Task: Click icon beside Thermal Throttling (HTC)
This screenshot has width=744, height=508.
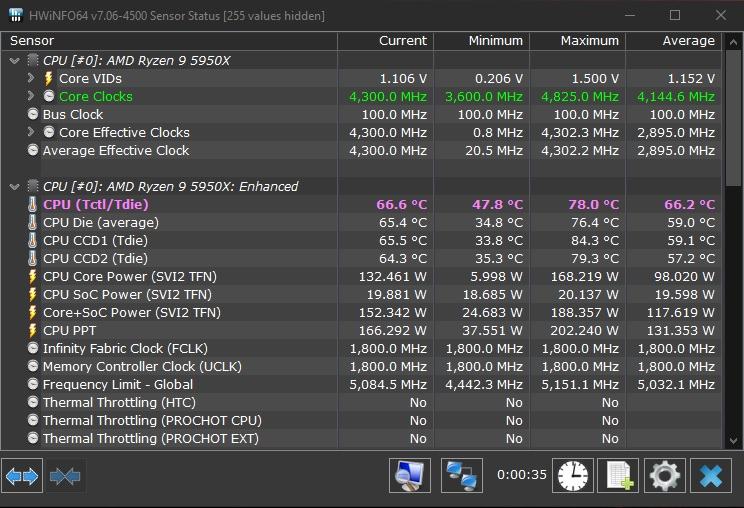Action: pyautogui.click(x=32, y=403)
